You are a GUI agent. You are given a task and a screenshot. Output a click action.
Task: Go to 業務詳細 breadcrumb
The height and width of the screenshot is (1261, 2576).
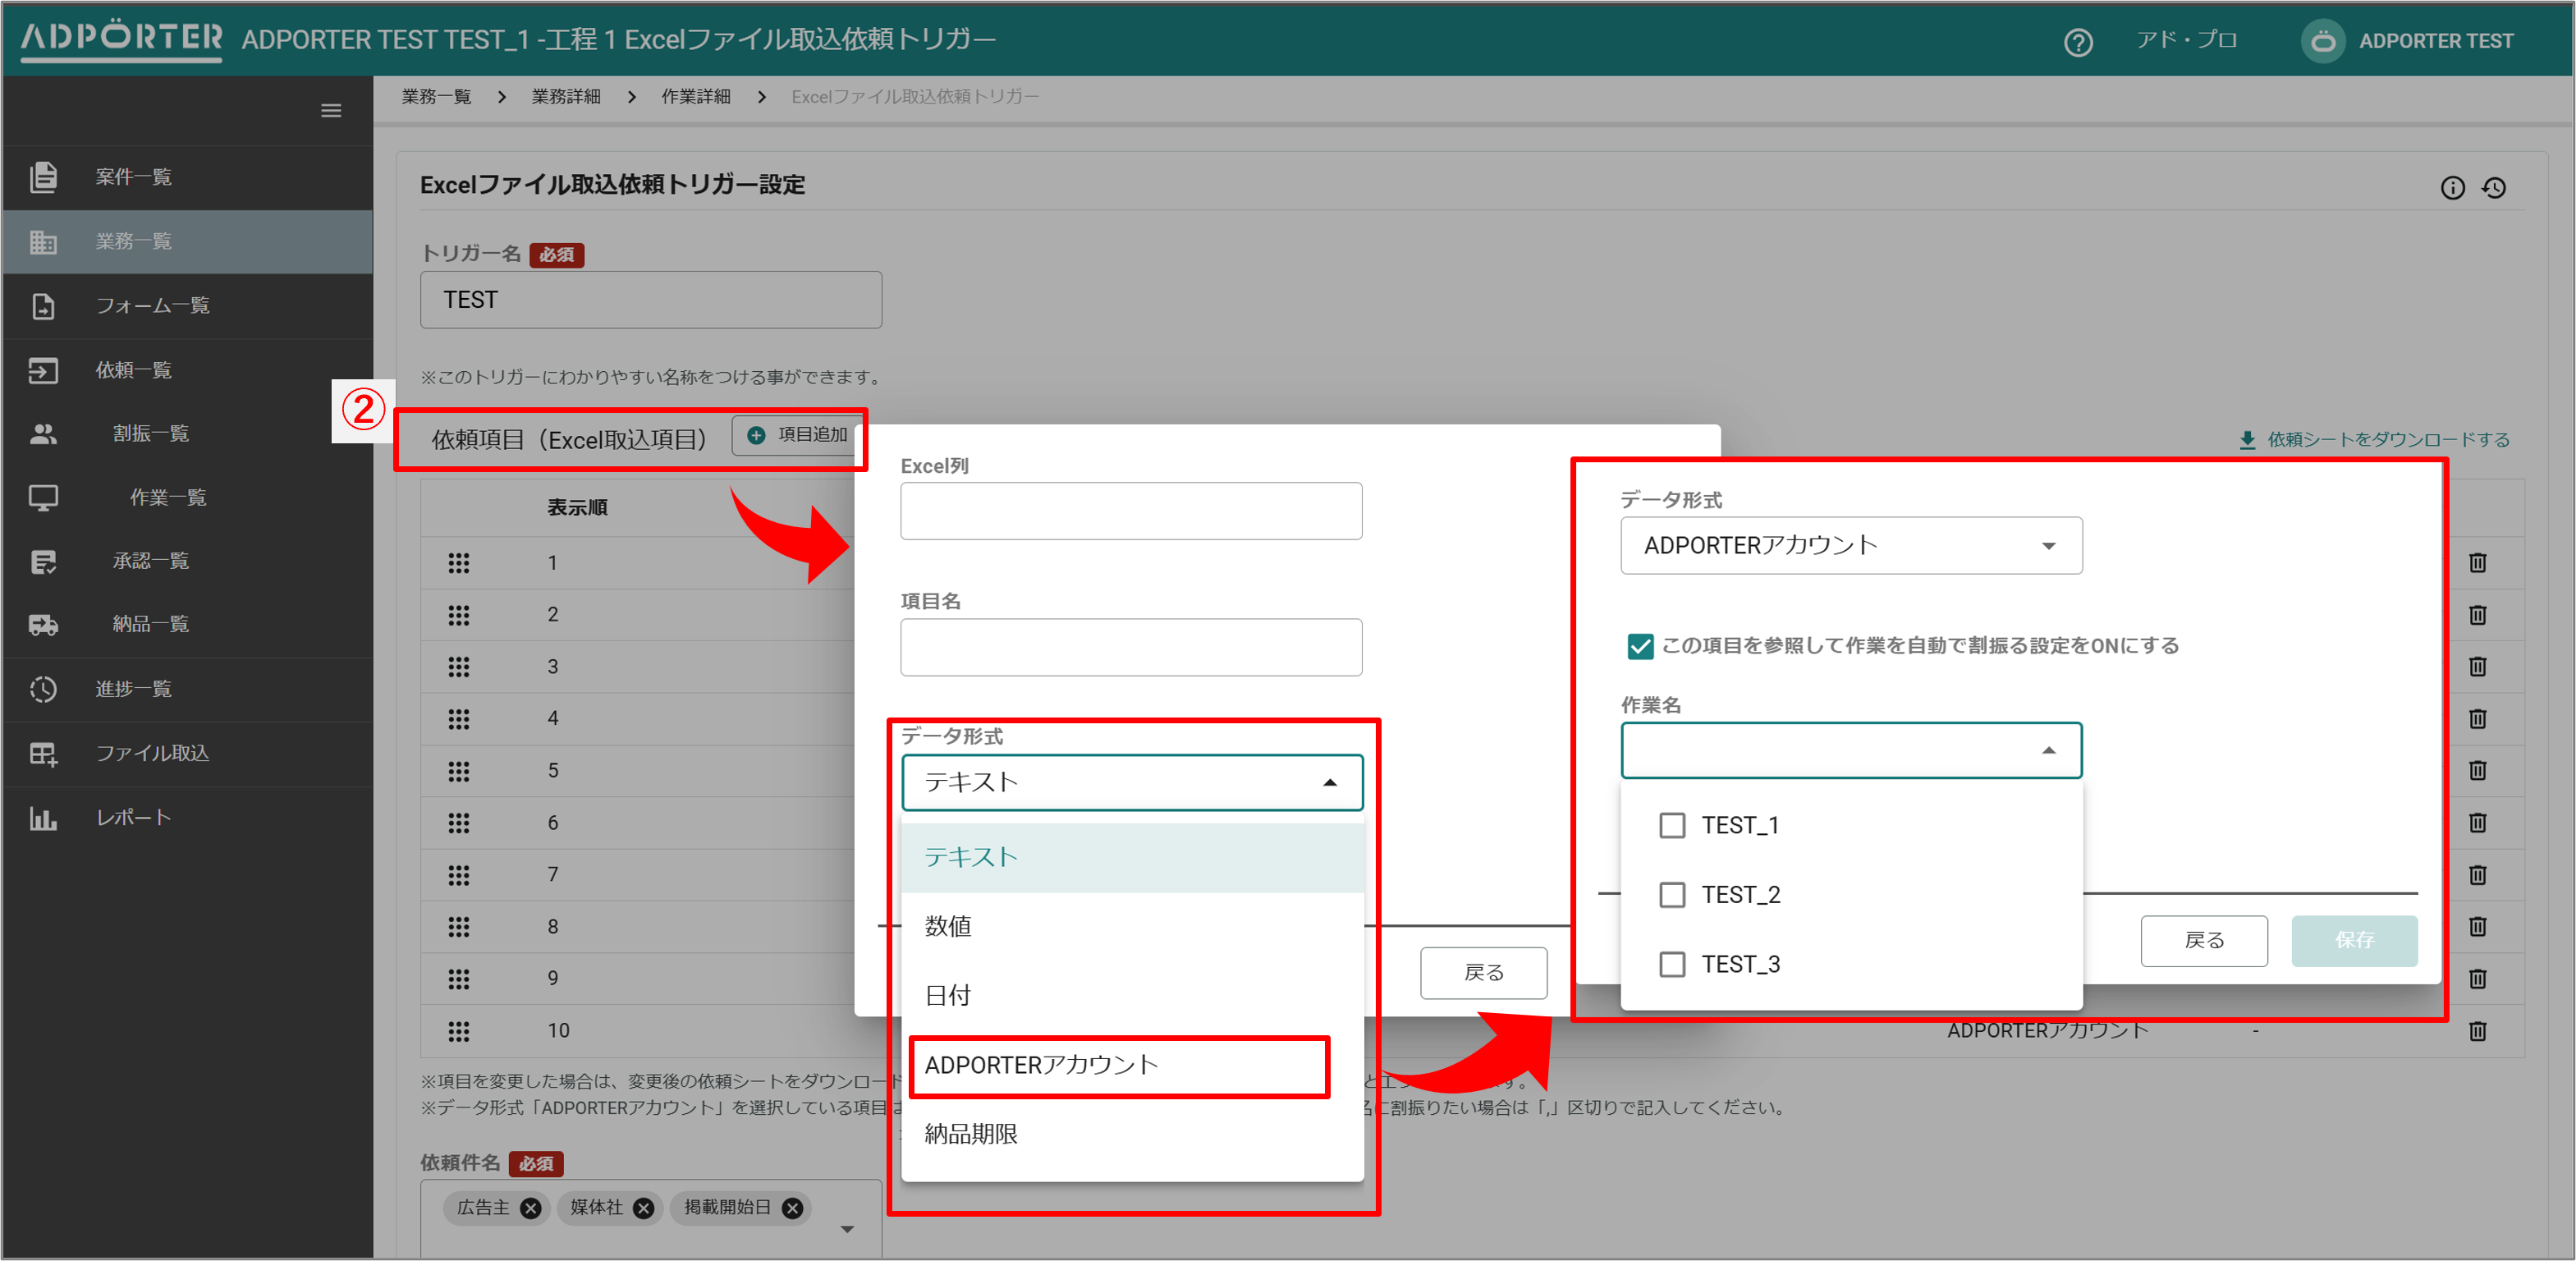tap(566, 97)
